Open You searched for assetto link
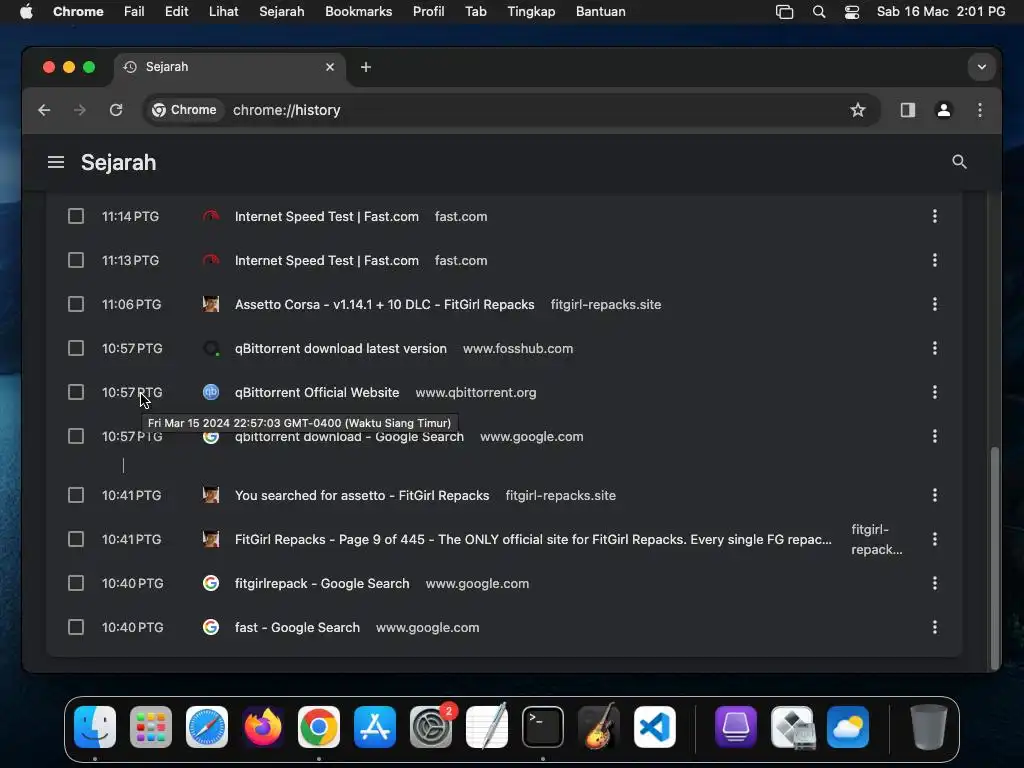Viewport: 1024px width, 768px height. [362, 495]
